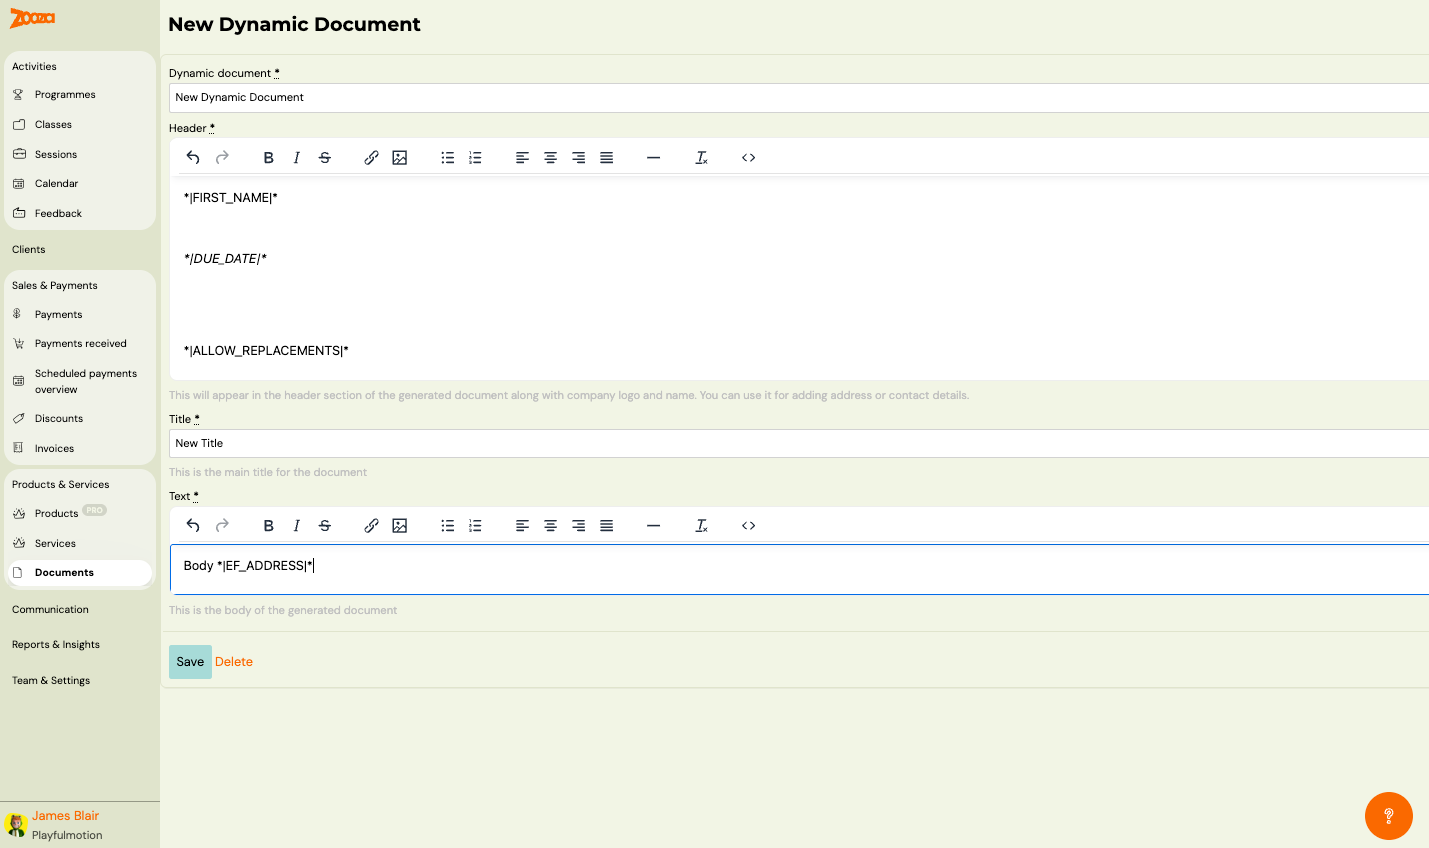1429x848 pixels.
Task: Apply bold formatting in the Text editor
Action: [x=268, y=525]
